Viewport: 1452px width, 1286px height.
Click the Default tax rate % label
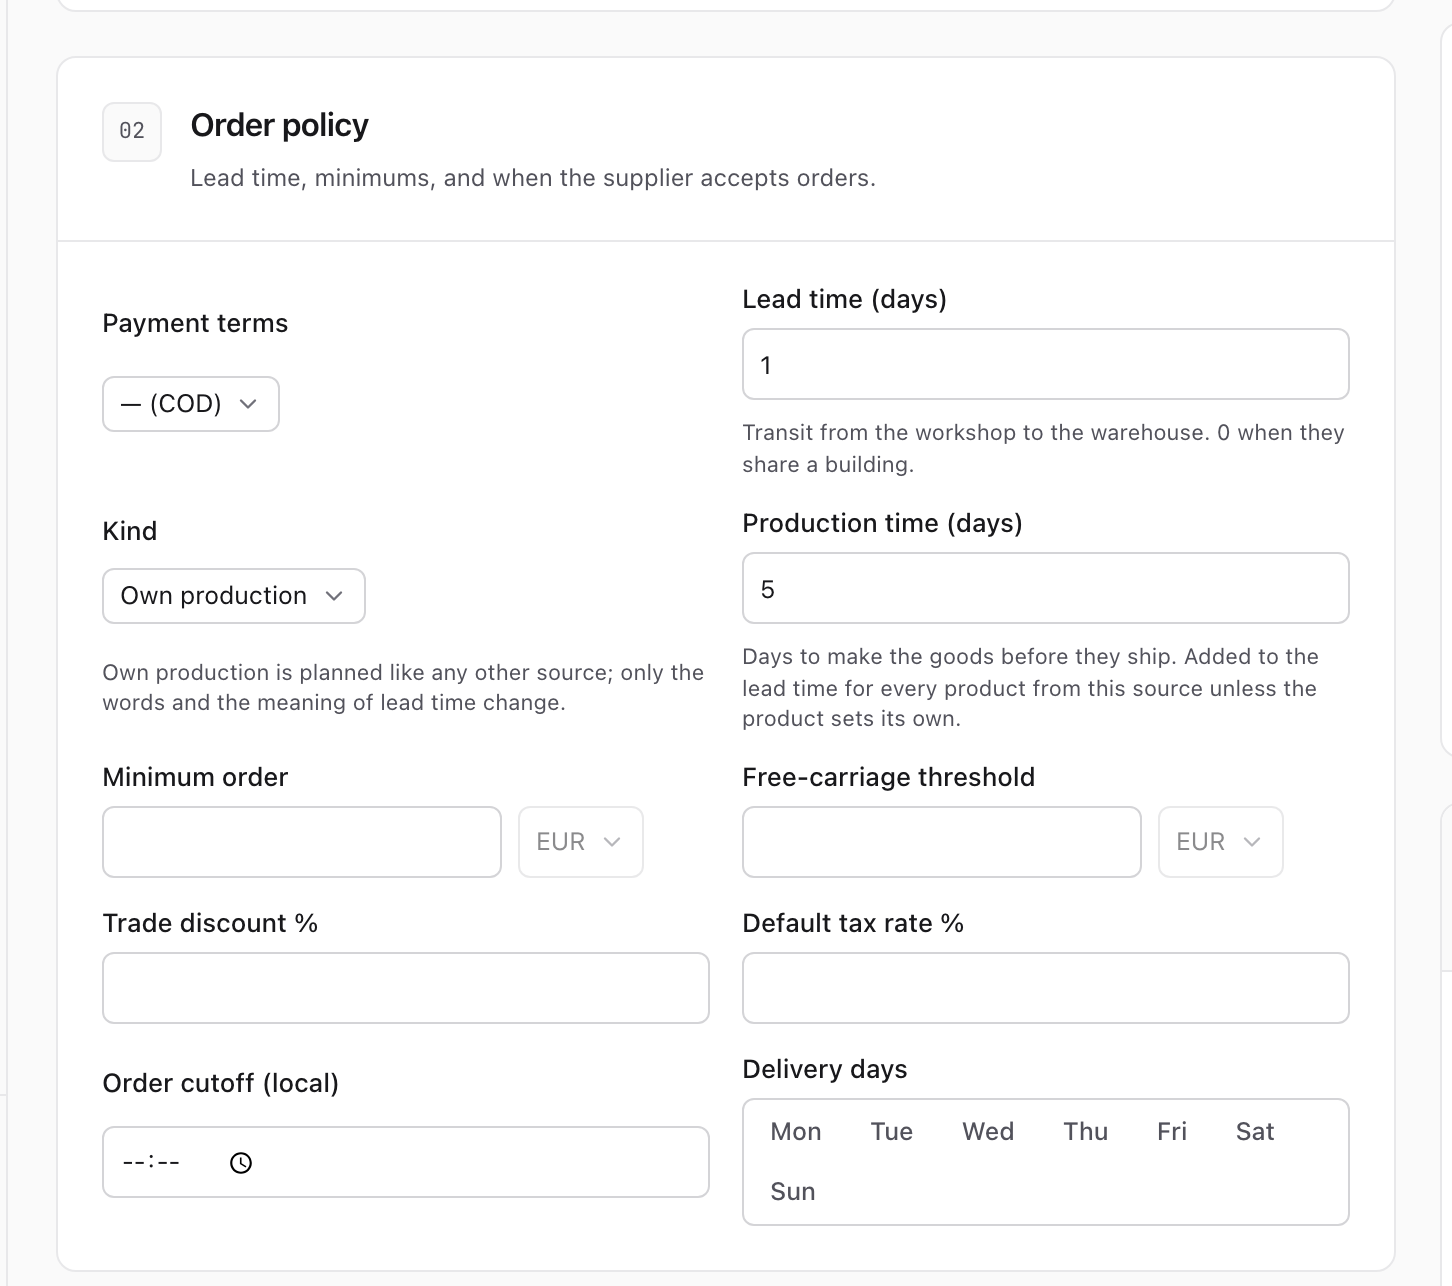pos(853,923)
